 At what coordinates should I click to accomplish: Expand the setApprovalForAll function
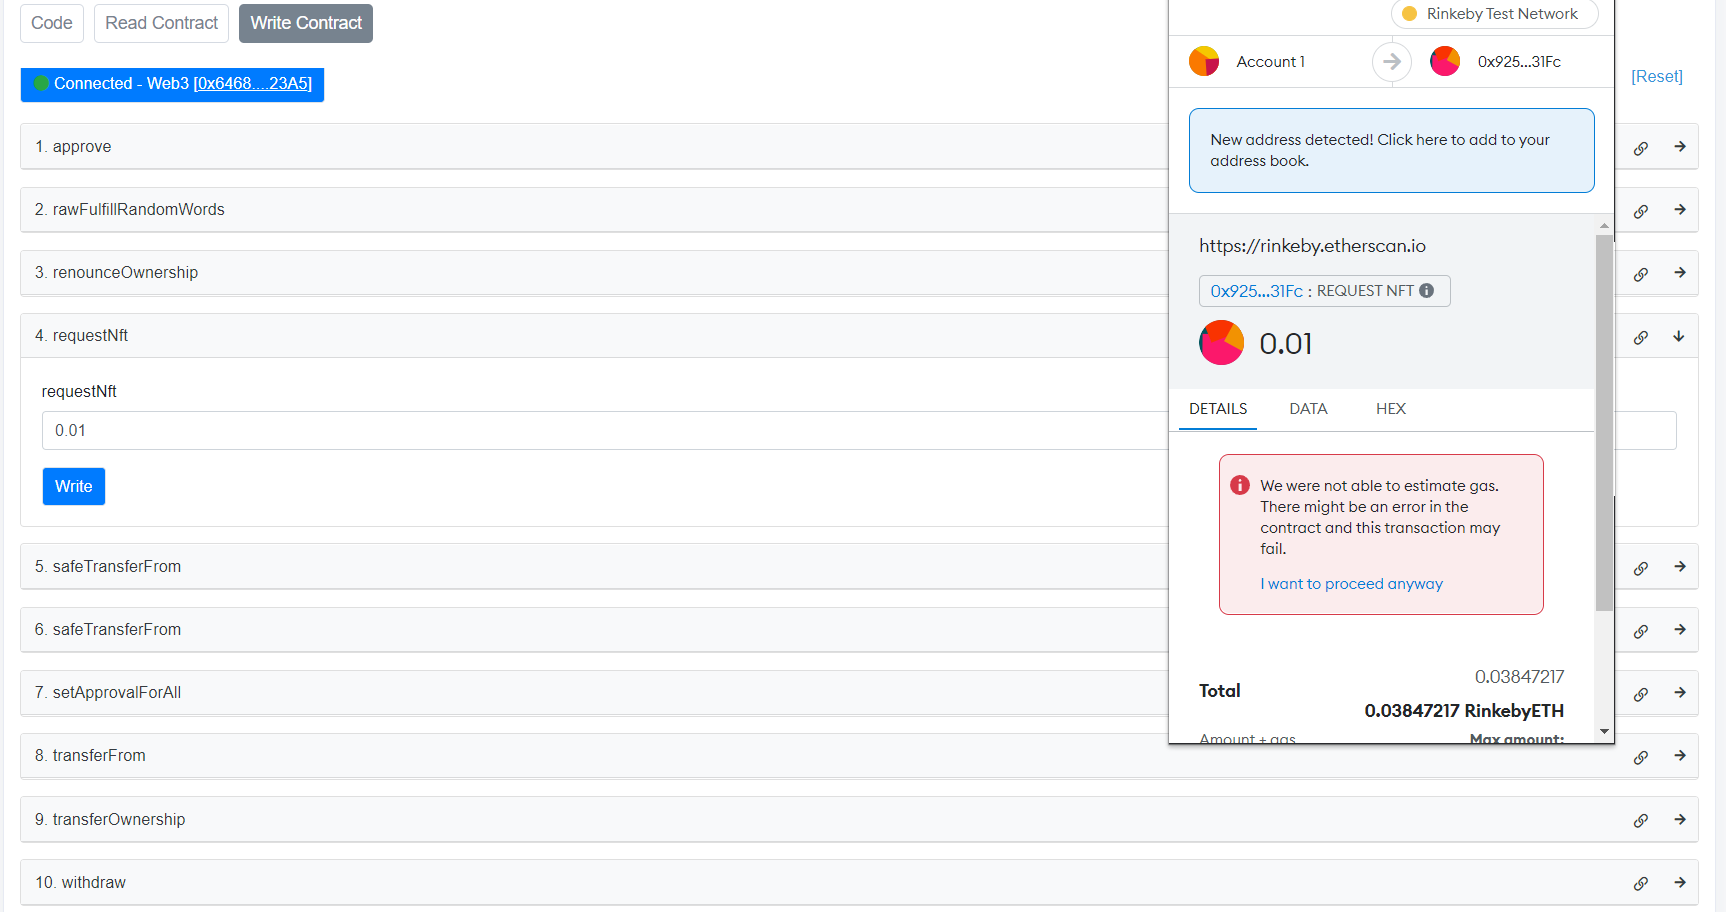[x=1680, y=692]
